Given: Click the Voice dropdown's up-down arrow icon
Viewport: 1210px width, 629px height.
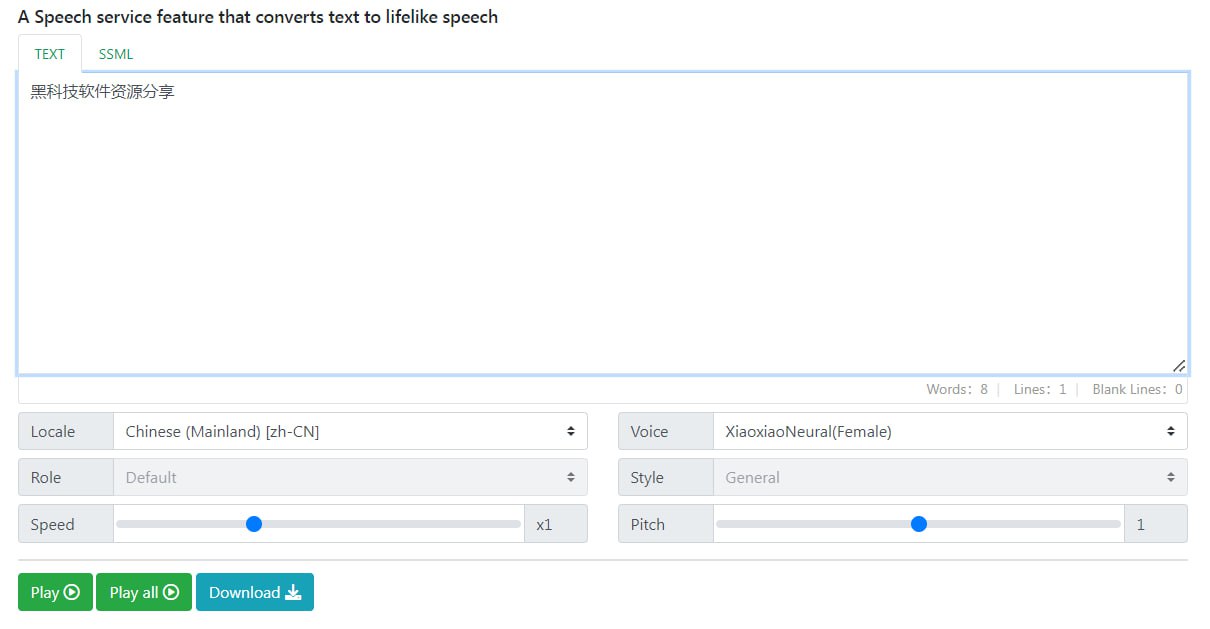Looking at the screenshot, I should point(1170,431).
